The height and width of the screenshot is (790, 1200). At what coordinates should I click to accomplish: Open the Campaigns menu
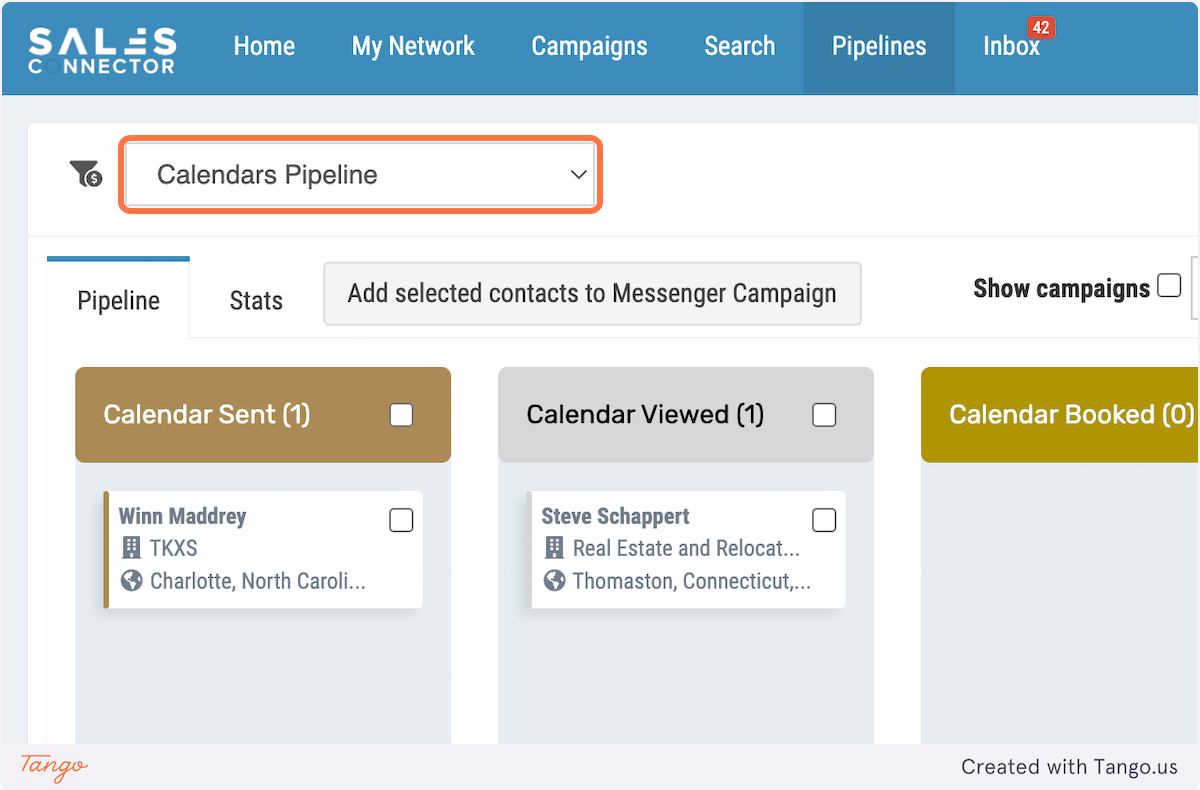point(589,46)
